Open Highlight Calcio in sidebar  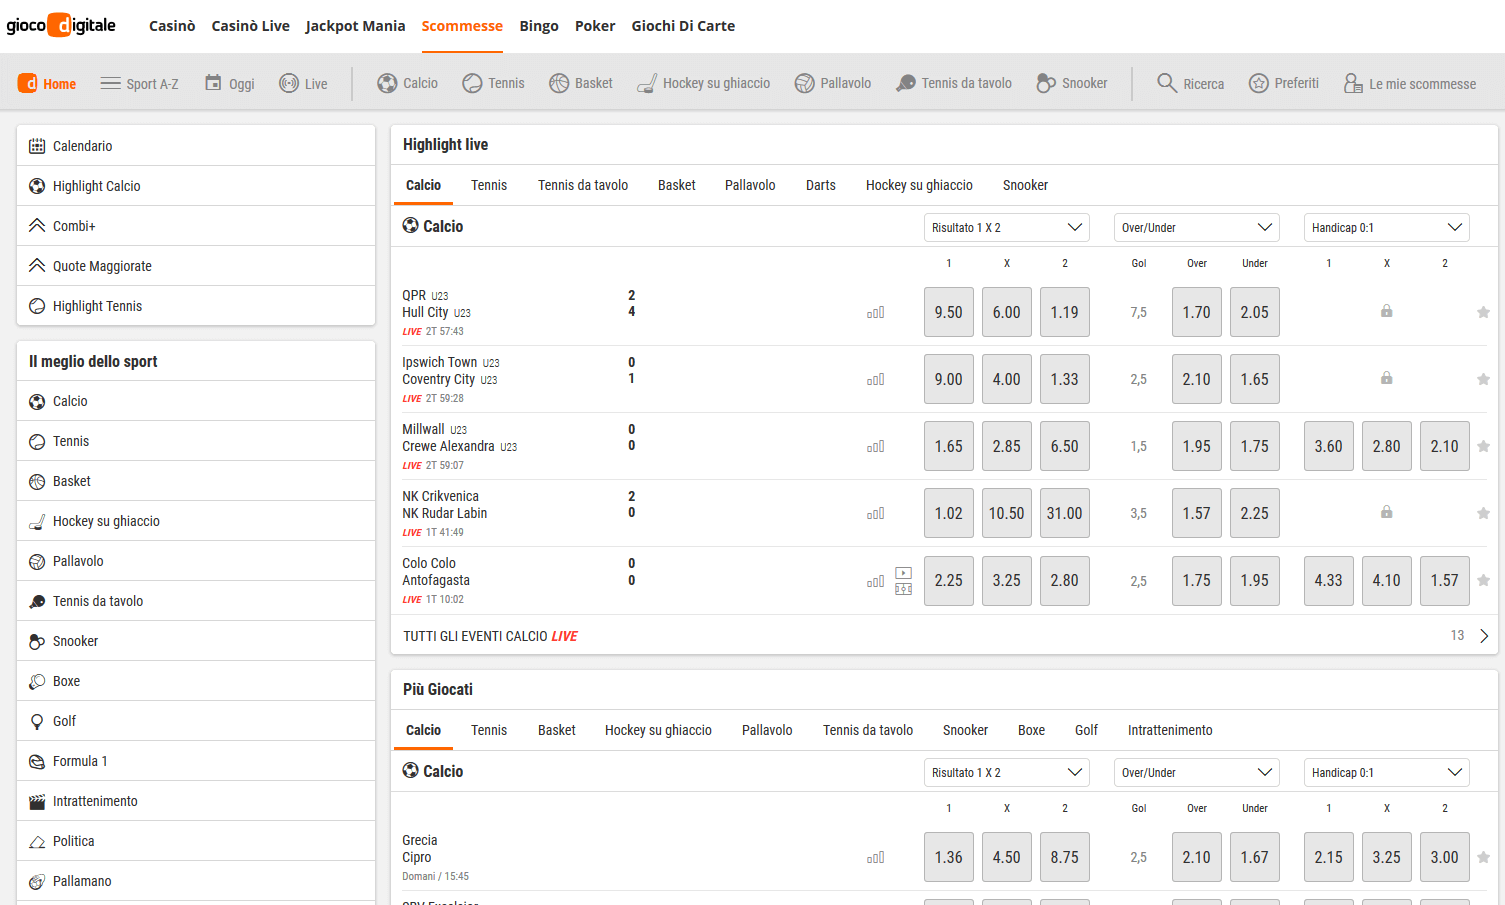tap(196, 186)
